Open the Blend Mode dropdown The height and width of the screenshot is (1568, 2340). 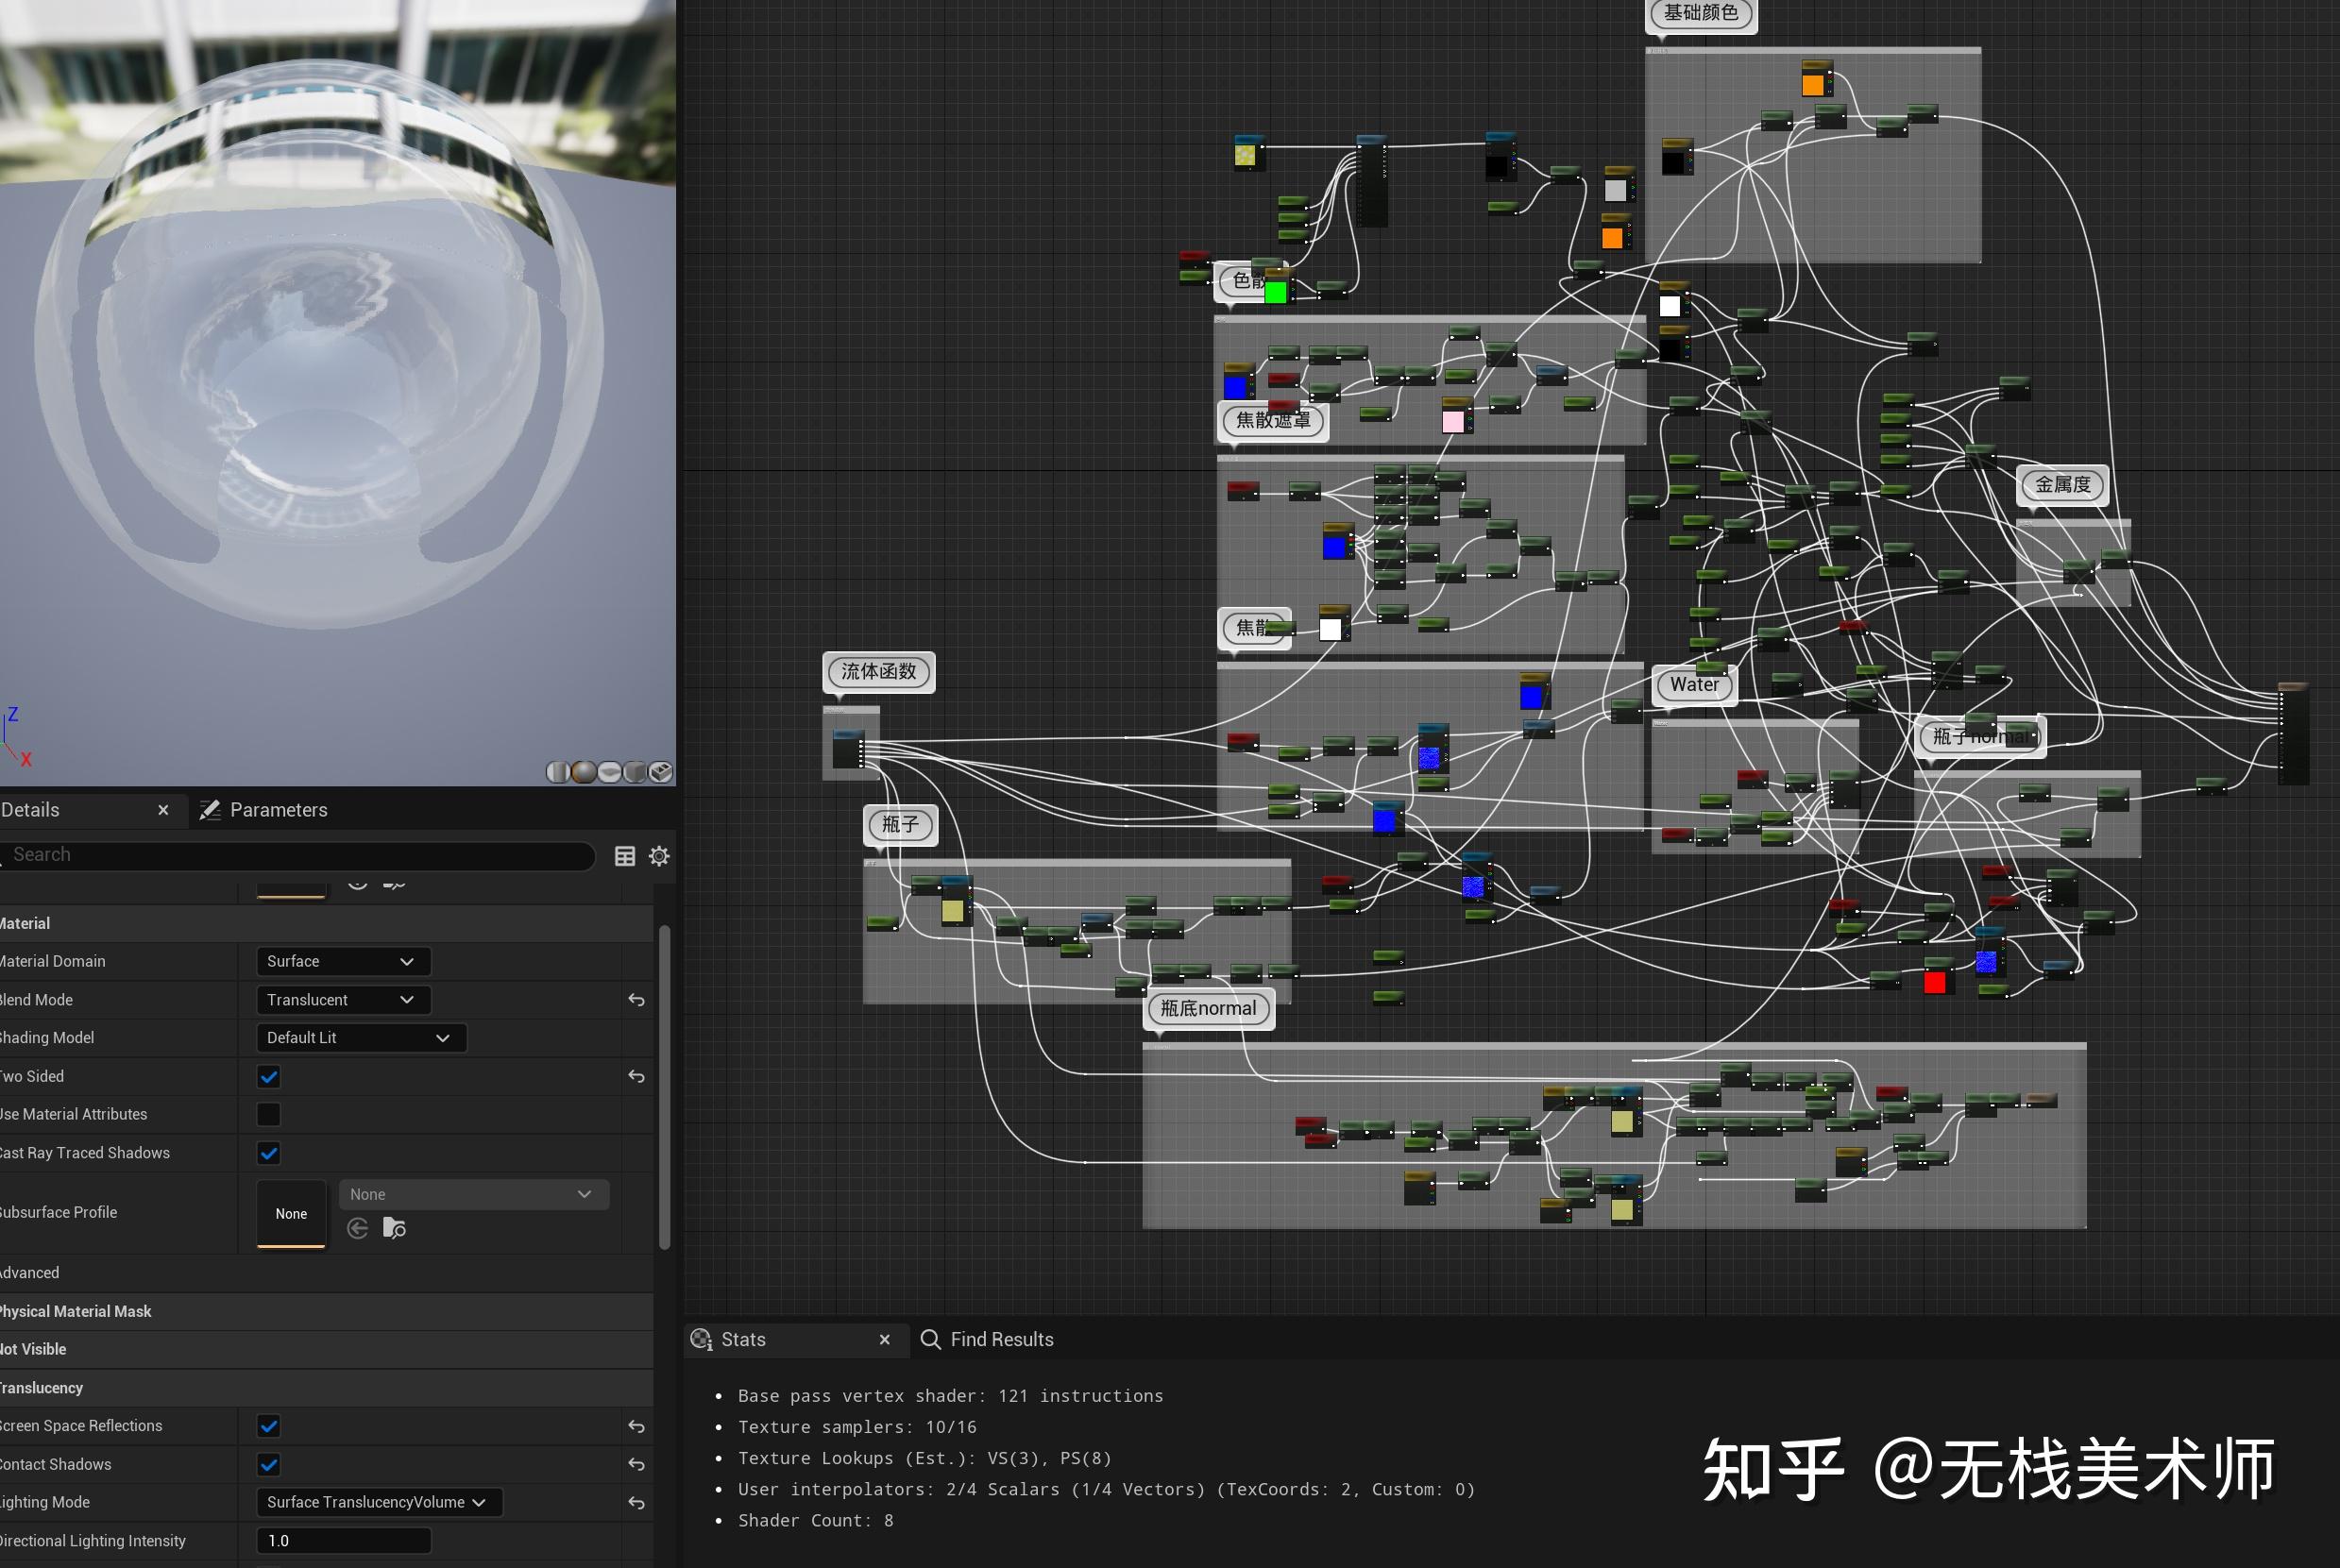pyautogui.click(x=342, y=999)
